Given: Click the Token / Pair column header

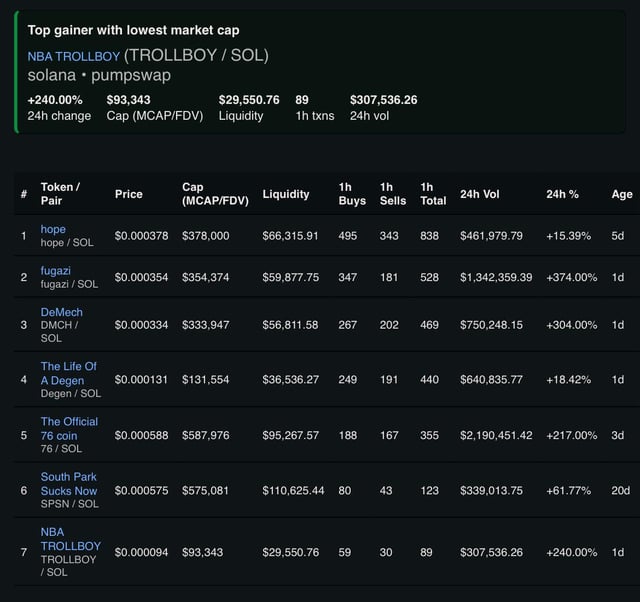Looking at the screenshot, I should tap(60, 194).
